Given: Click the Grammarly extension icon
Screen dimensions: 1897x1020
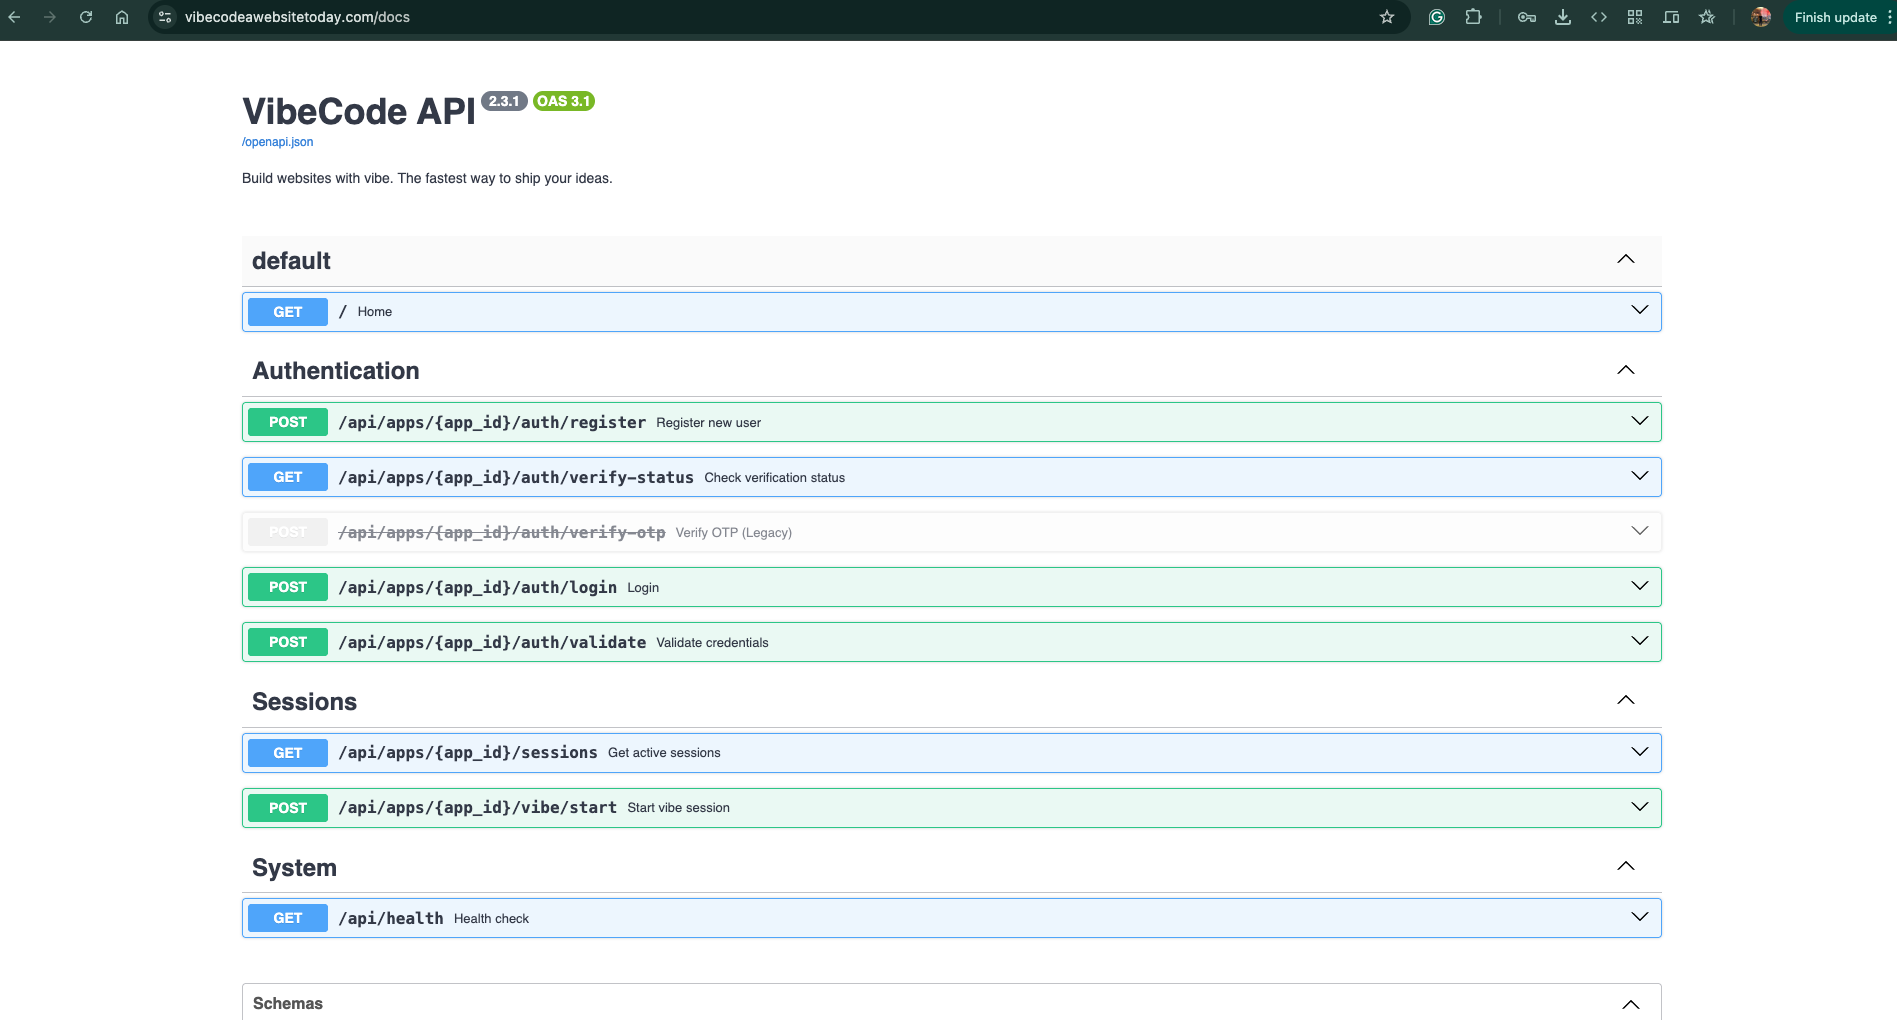Looking at the screenshot, I should click(1436, 17).
